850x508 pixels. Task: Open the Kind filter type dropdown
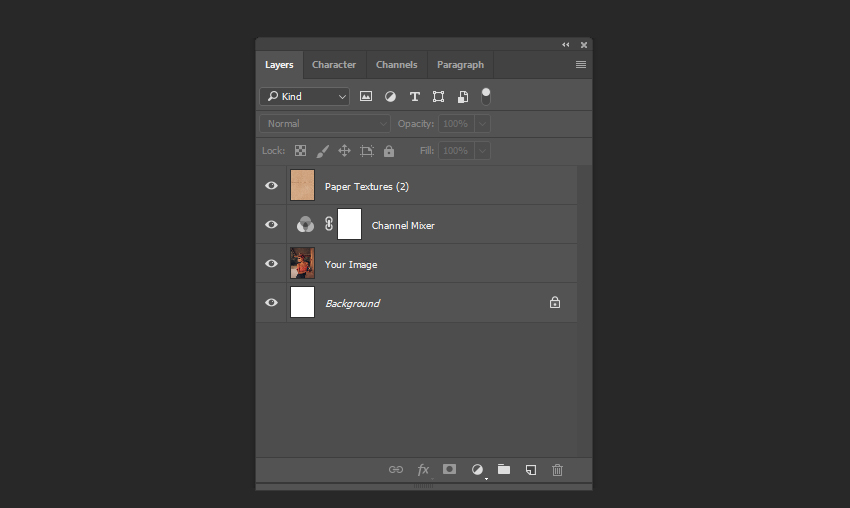(305, 97)
